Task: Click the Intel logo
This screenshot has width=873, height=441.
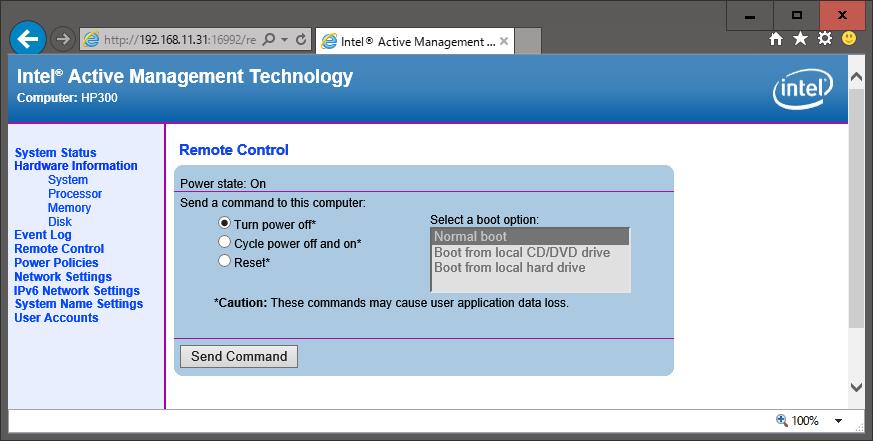Action: pyautogui.click(x=803, y=89)
